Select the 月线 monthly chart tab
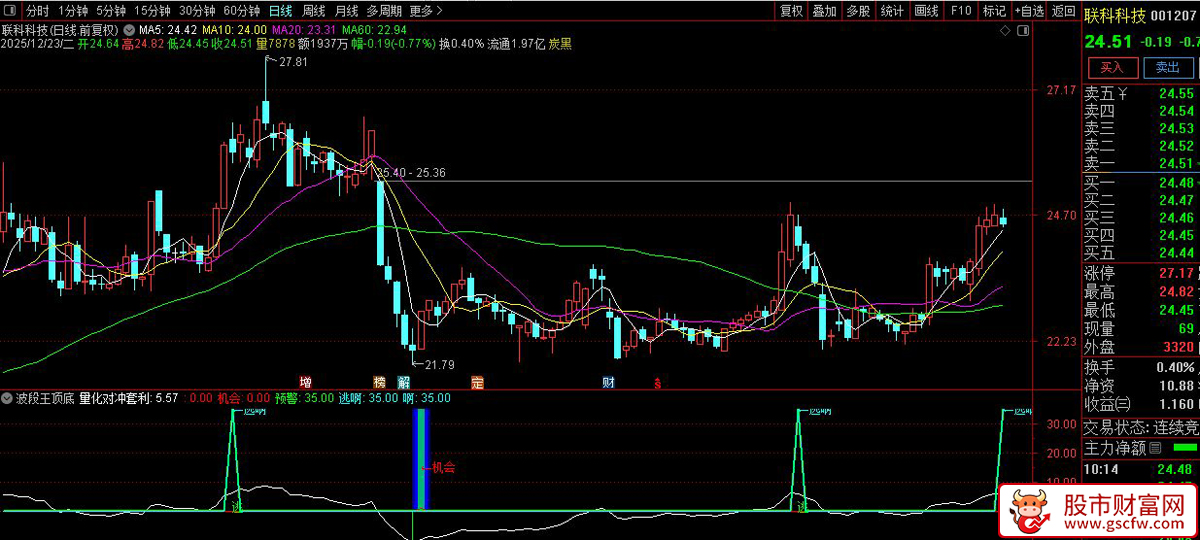Viewport: 1200px width, 540px height. (347, 11)
